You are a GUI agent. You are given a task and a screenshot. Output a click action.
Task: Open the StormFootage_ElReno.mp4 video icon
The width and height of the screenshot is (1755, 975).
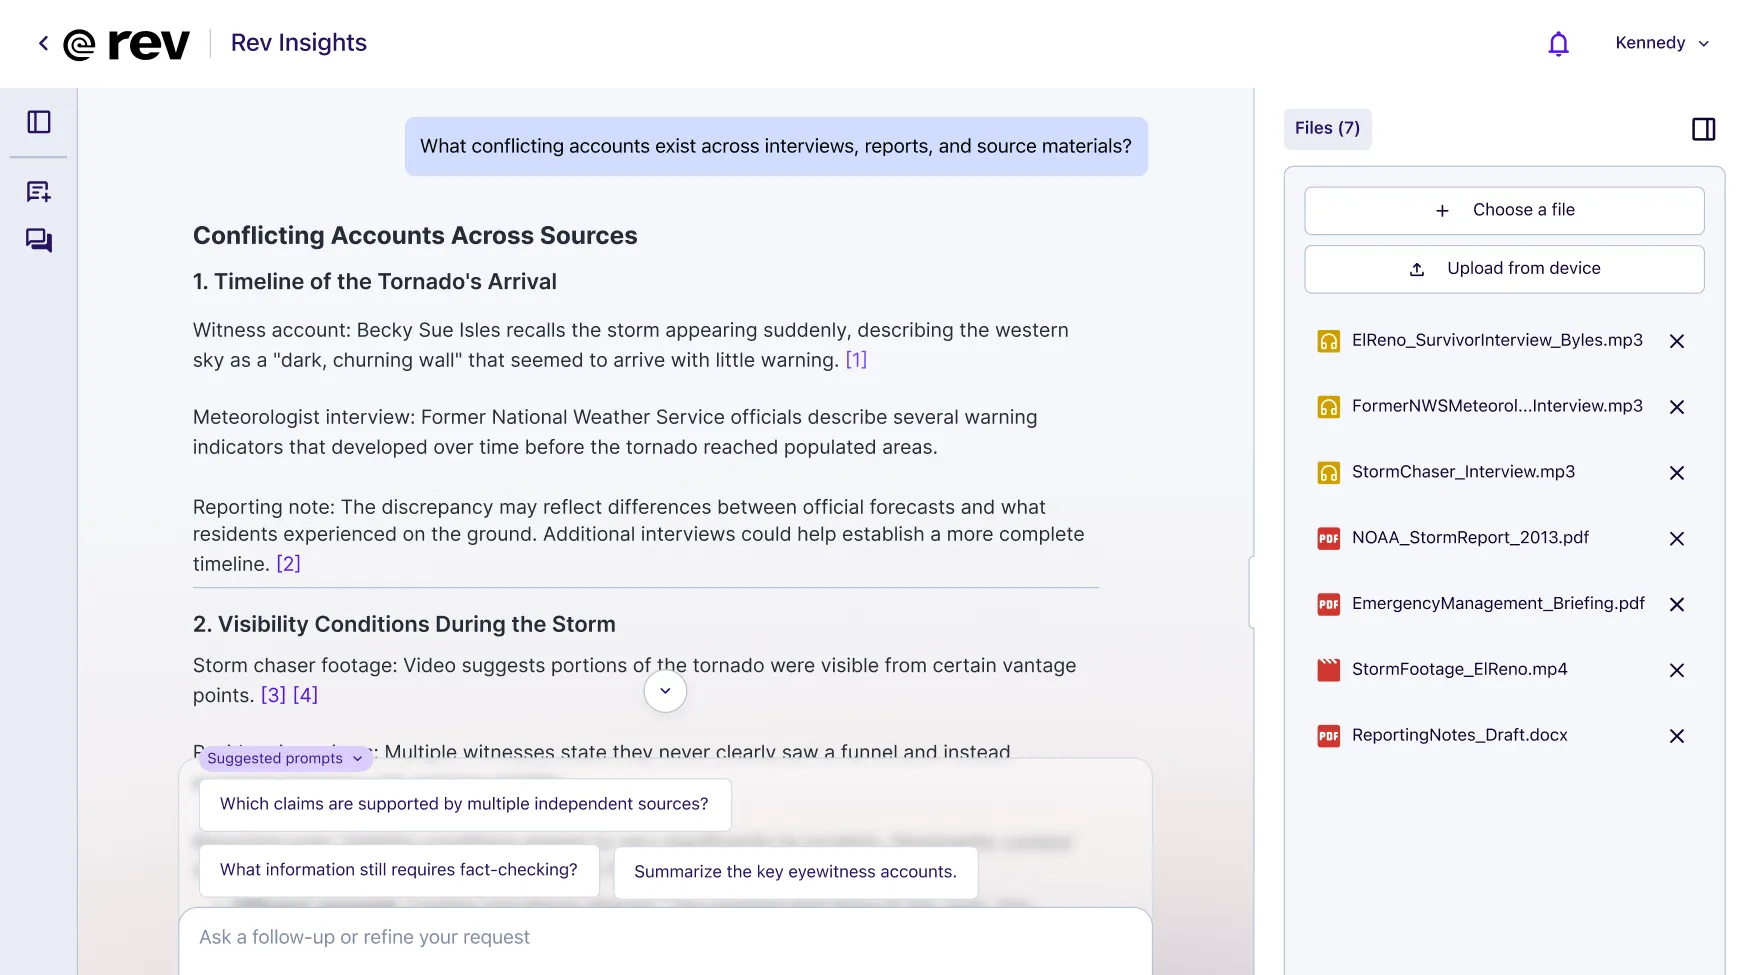[1328, 670]
